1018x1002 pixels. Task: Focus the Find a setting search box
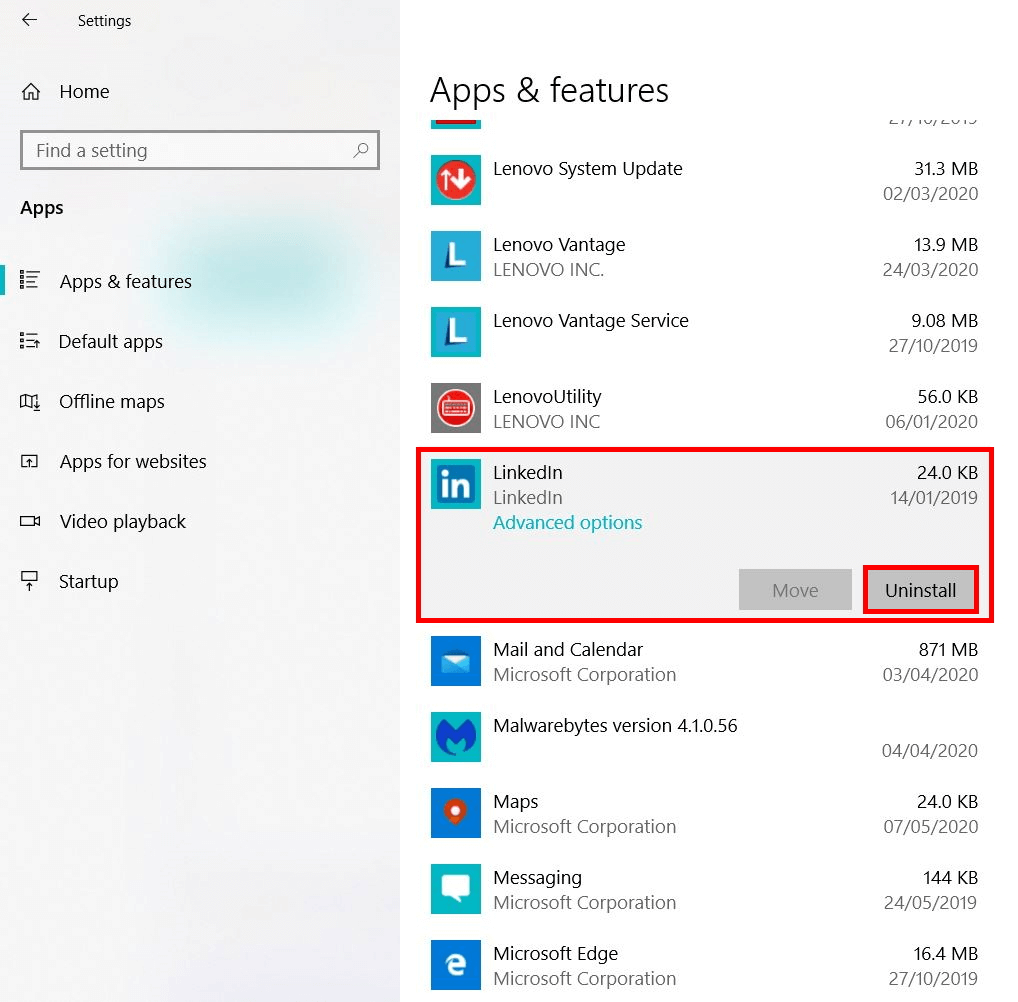tap(200, 150)
